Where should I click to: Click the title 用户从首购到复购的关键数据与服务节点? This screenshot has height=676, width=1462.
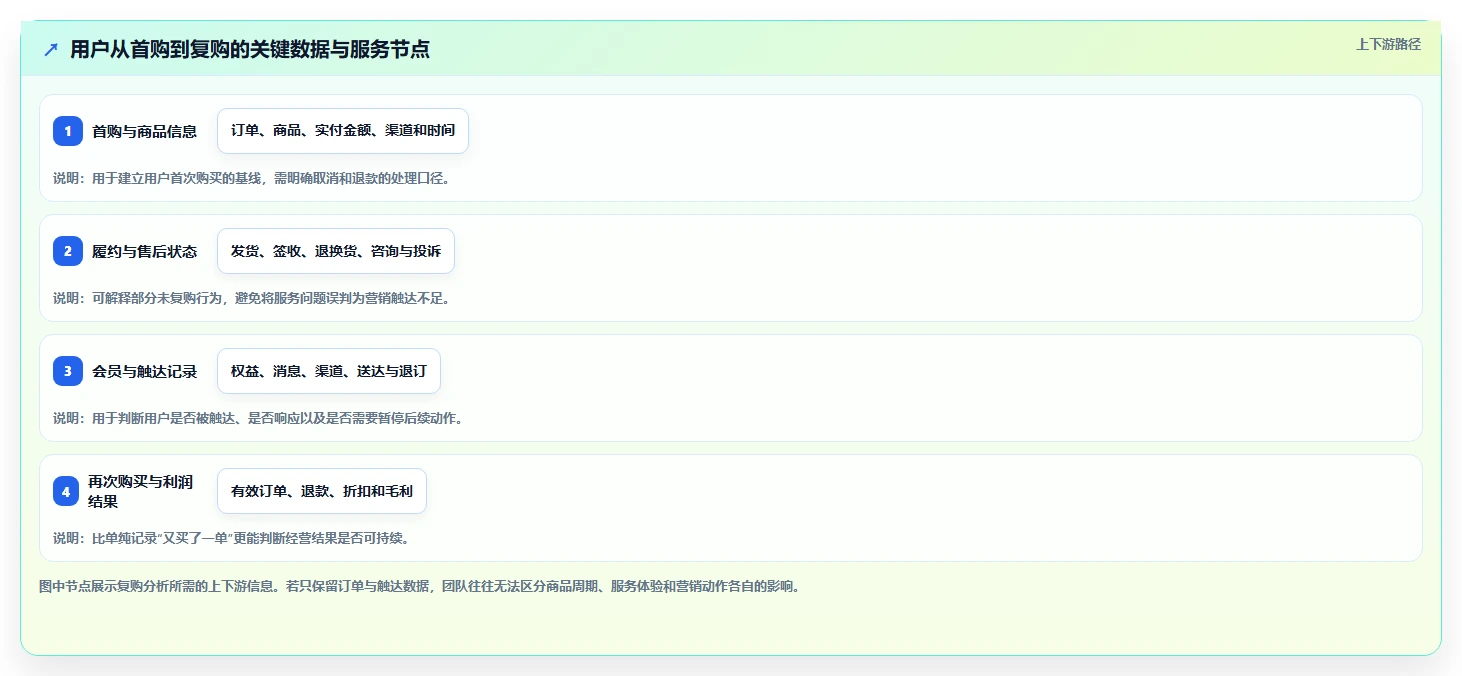point(250,49)
